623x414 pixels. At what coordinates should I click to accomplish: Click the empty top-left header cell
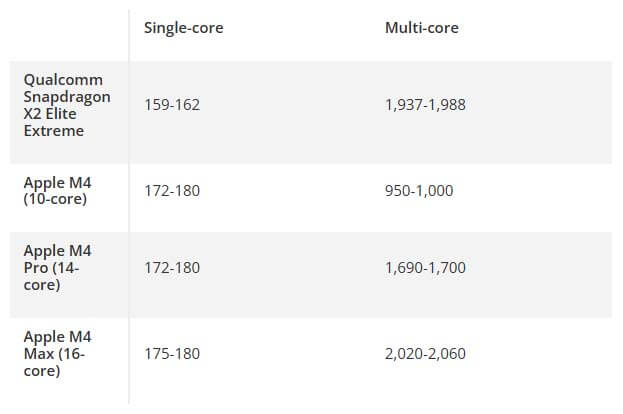click(x=69, y=28)
